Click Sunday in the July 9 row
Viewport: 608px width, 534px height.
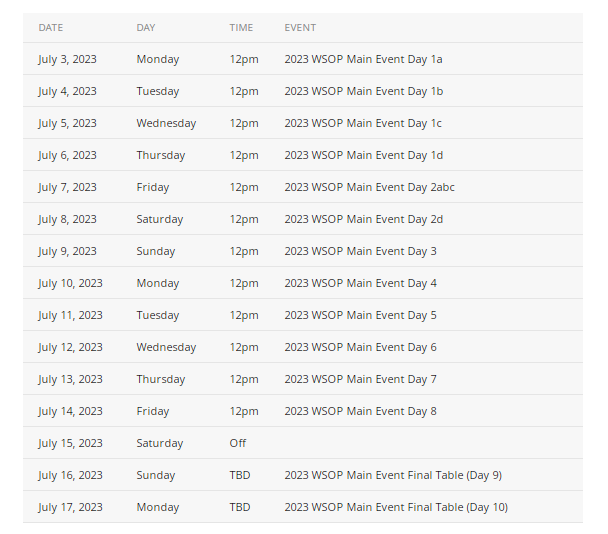tap(156, 251)
